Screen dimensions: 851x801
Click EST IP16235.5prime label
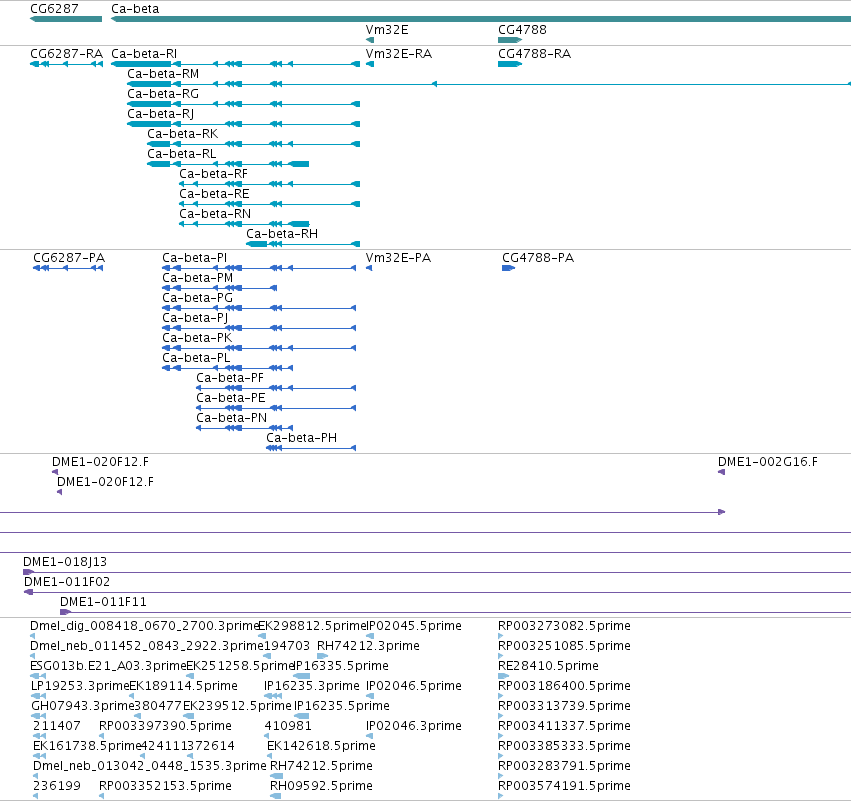click(x=341, y=706)
